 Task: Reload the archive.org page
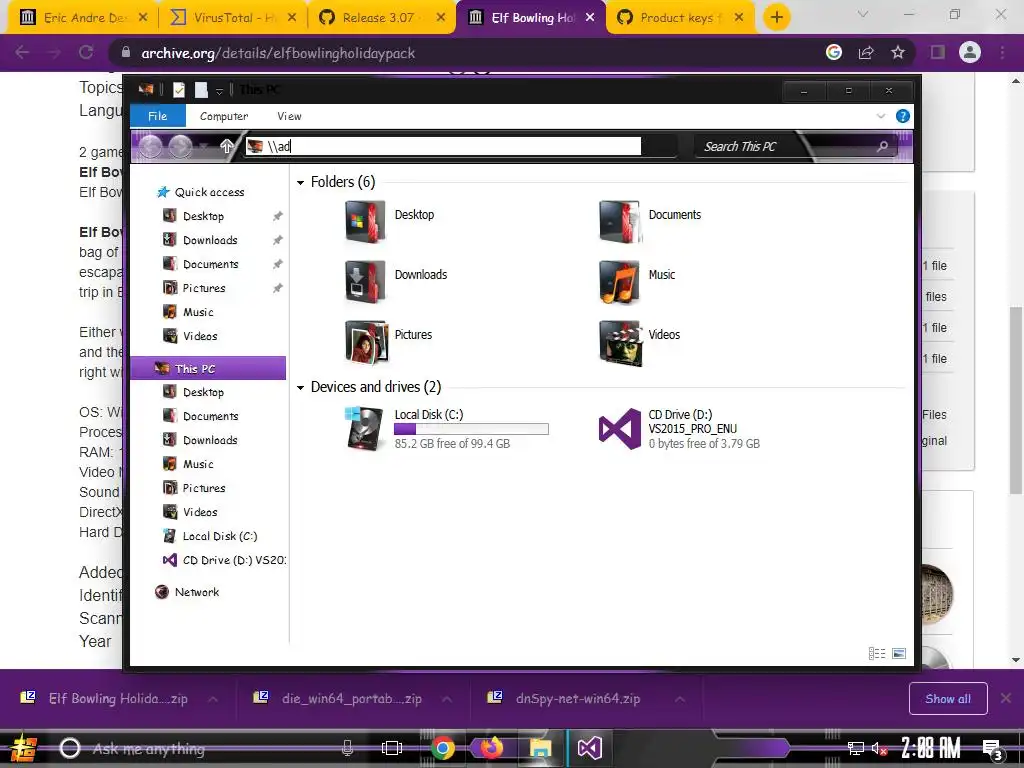click(86, 52)
